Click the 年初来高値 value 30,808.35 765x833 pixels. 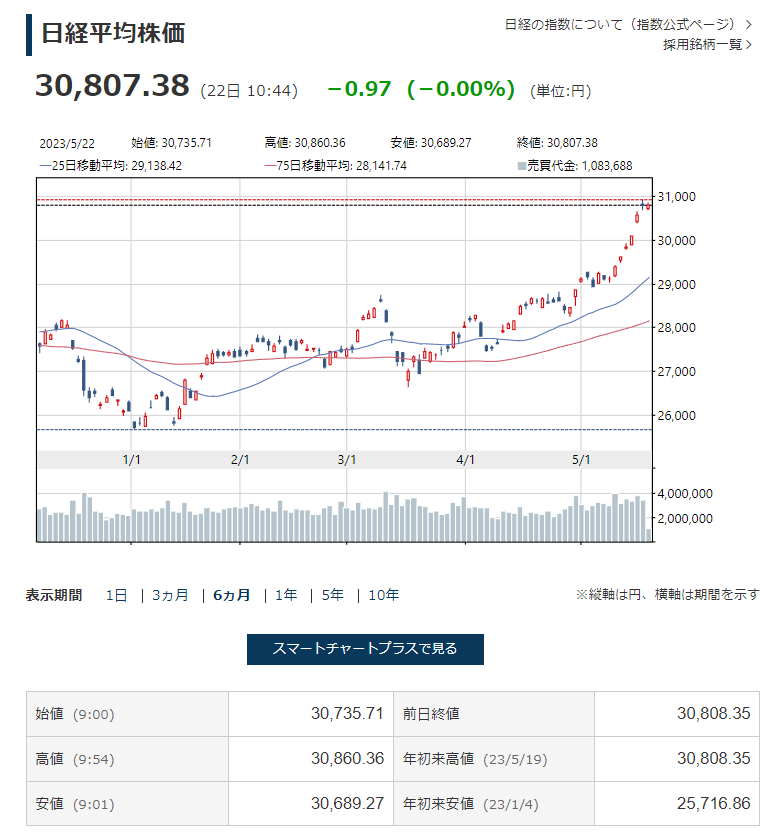713,759
